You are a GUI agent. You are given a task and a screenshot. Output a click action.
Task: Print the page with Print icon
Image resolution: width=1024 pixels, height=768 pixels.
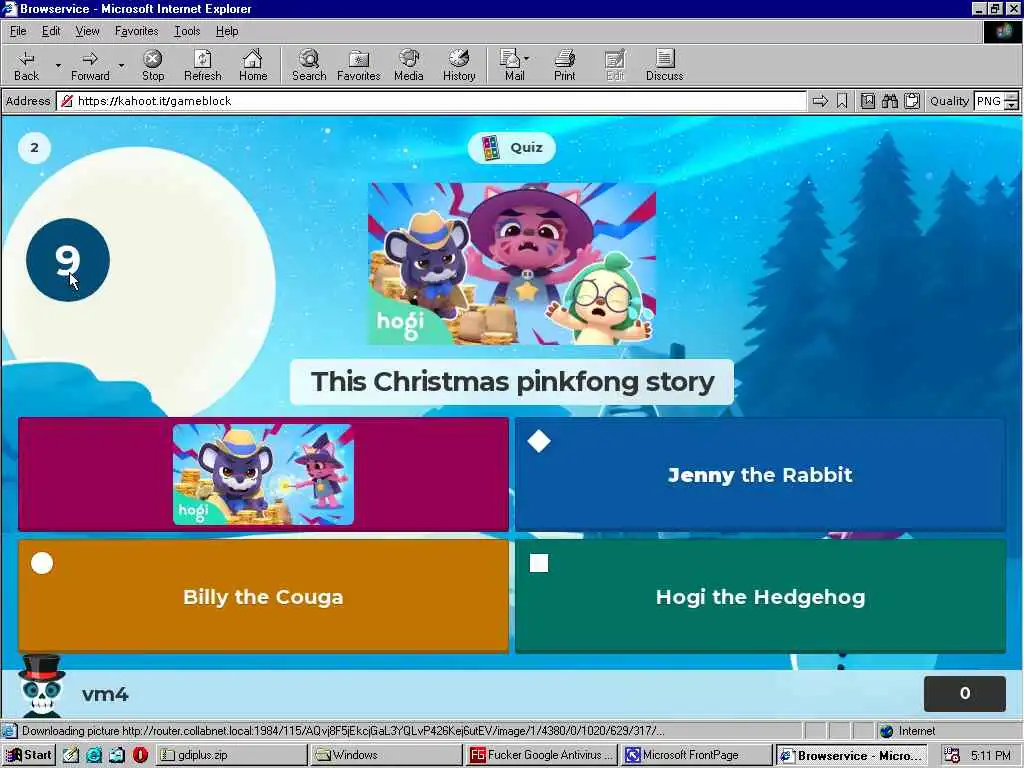tap(564, 65)
